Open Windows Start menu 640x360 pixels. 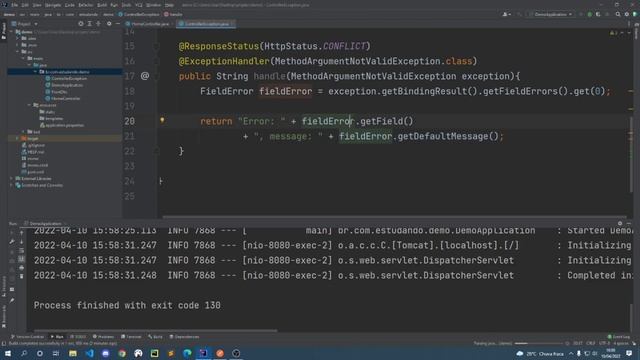point(8,353)
